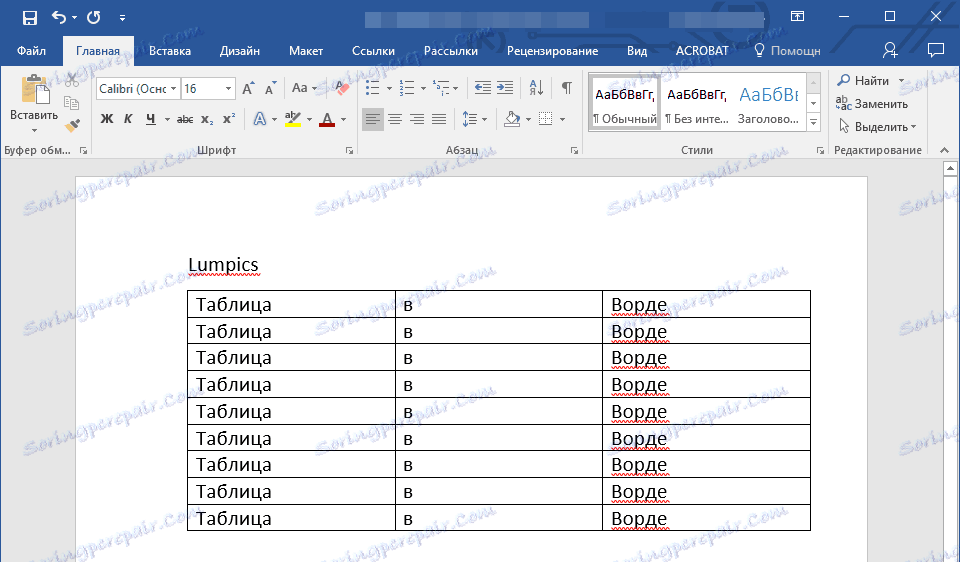
Task: Click the multilevel list icon
Action: 441,88
